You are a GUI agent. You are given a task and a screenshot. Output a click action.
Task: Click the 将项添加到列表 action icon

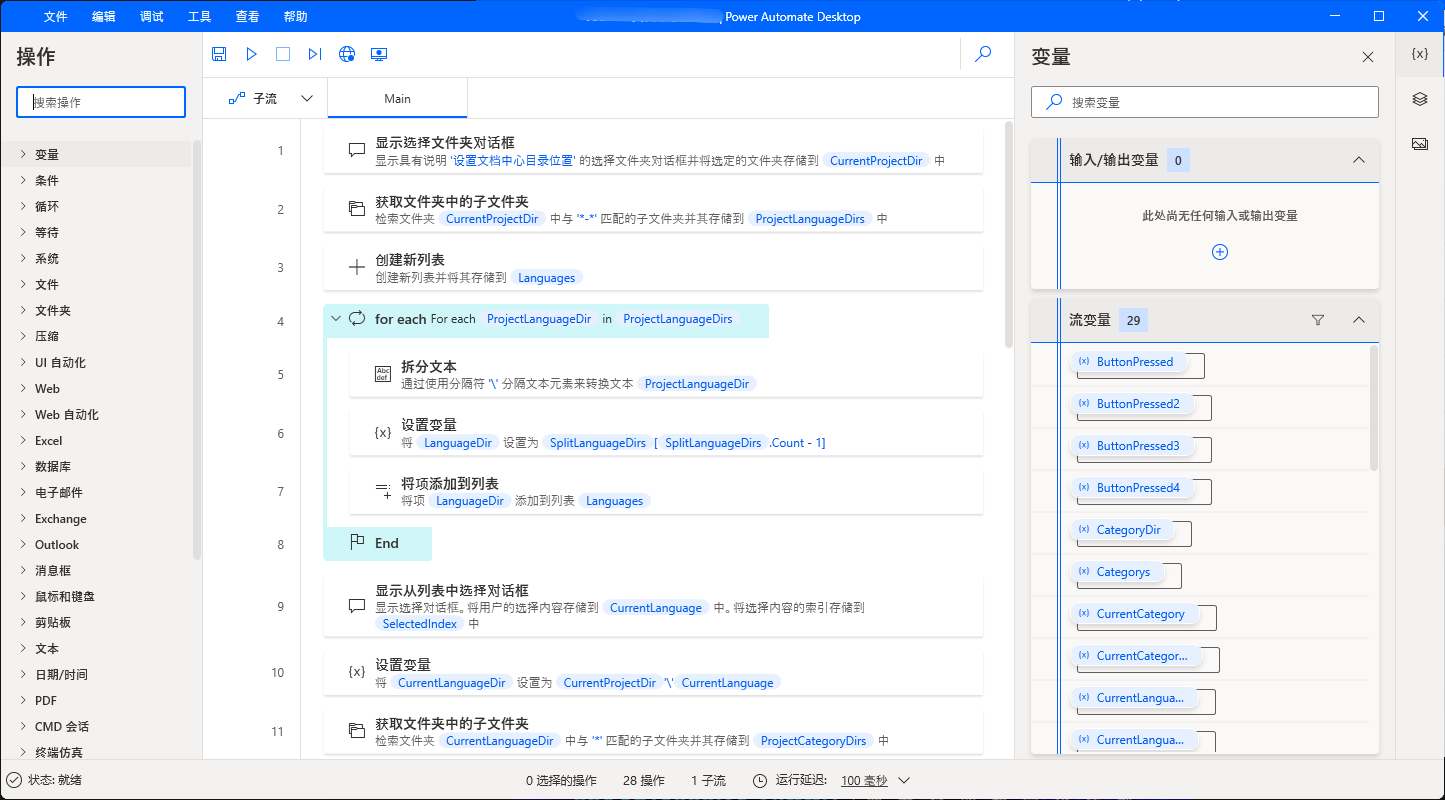click(x=383, y=491)
